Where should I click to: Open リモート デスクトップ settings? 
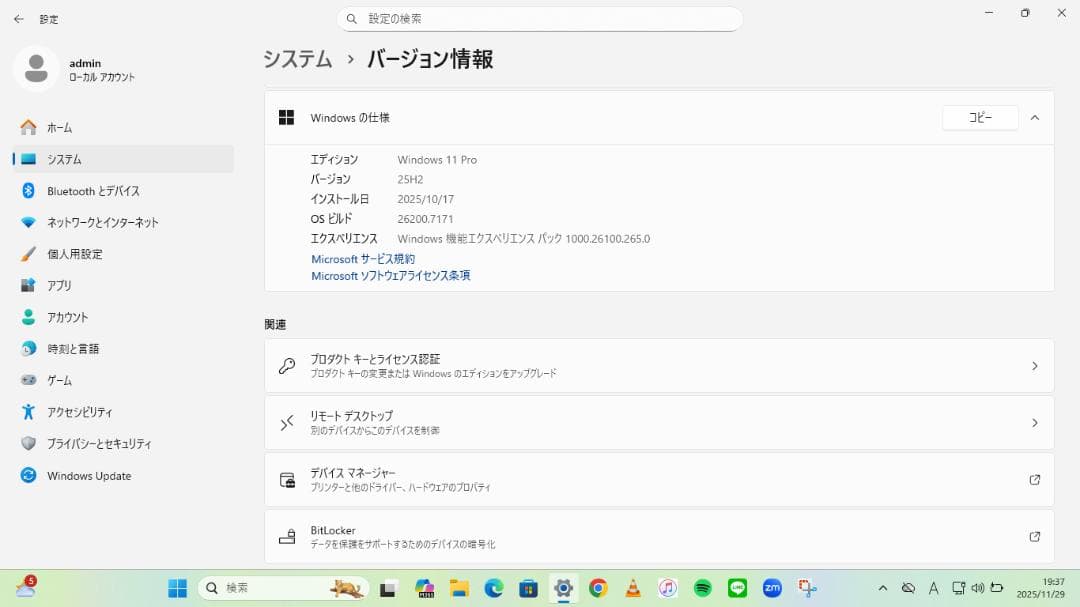pos(659,423)
